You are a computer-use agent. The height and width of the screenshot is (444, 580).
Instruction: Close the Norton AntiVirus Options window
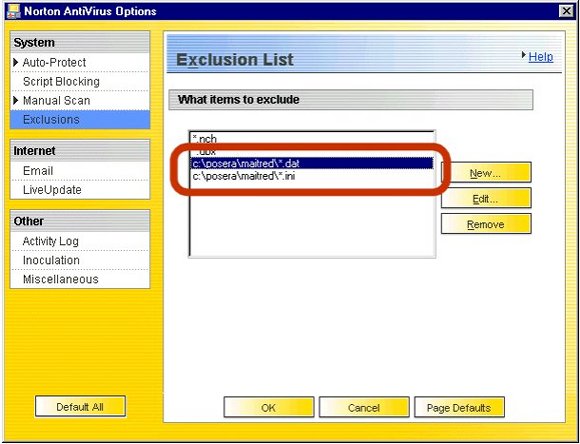pyautogui.click(x=566, y=11)
